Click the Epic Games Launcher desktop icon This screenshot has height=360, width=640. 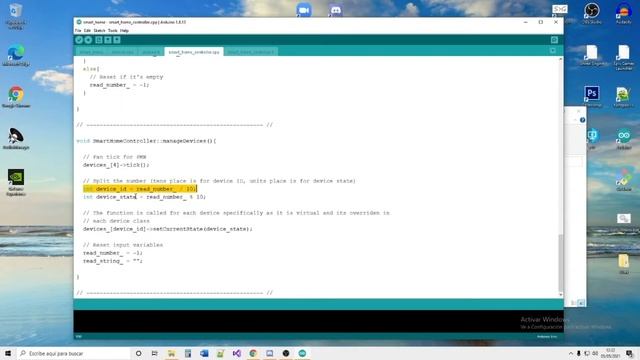623,57
